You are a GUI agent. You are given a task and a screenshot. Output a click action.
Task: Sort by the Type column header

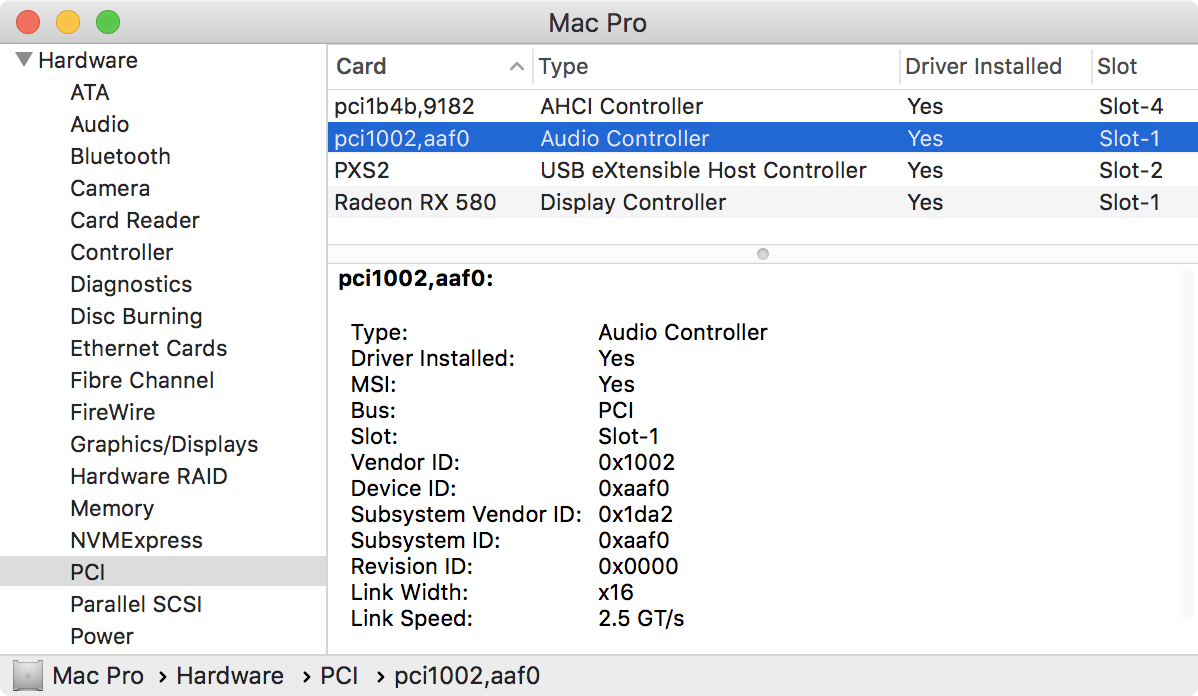(x=563, y=66)
